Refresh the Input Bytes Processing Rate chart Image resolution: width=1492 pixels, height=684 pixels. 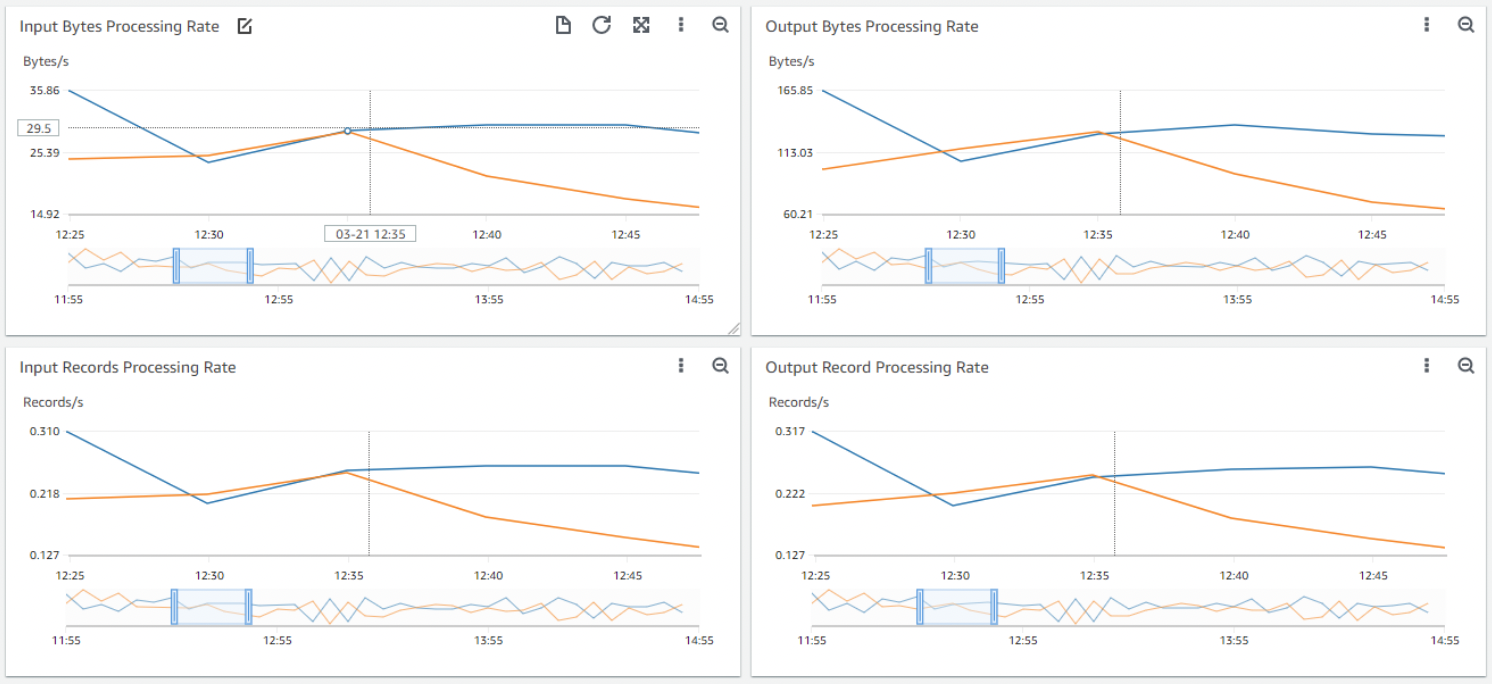coord(601,24)
